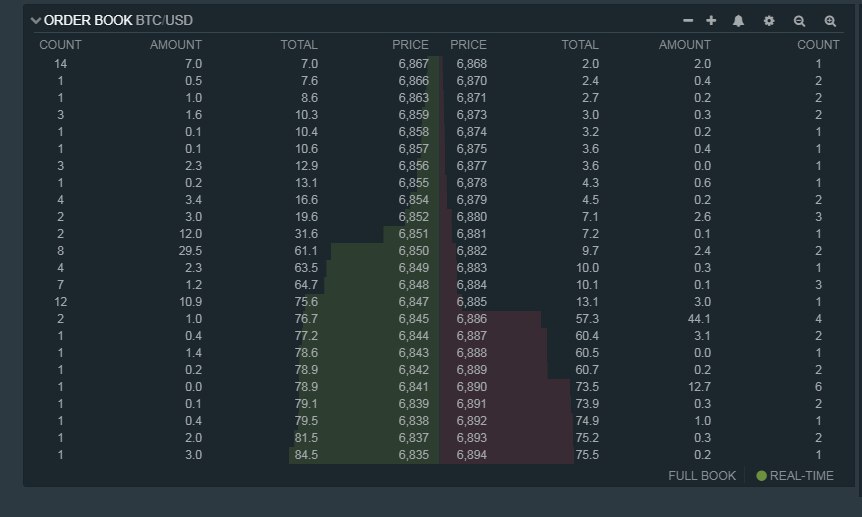
Task: Select bid price 6,867
Action: coord(413,63)
